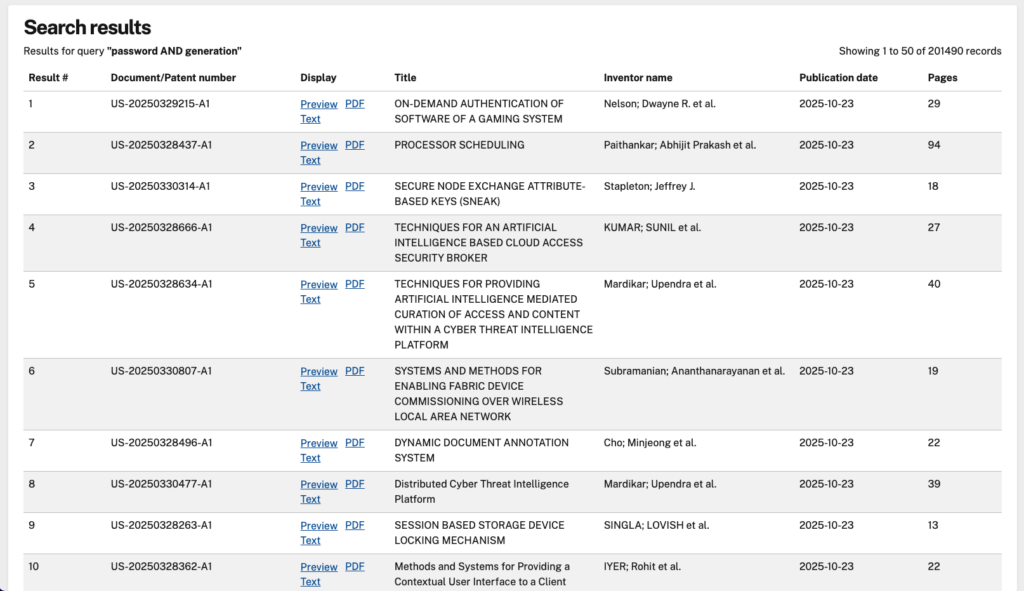Click Document/Patent number column header
The image size is (1024, 591).
[x=173, y=78]
